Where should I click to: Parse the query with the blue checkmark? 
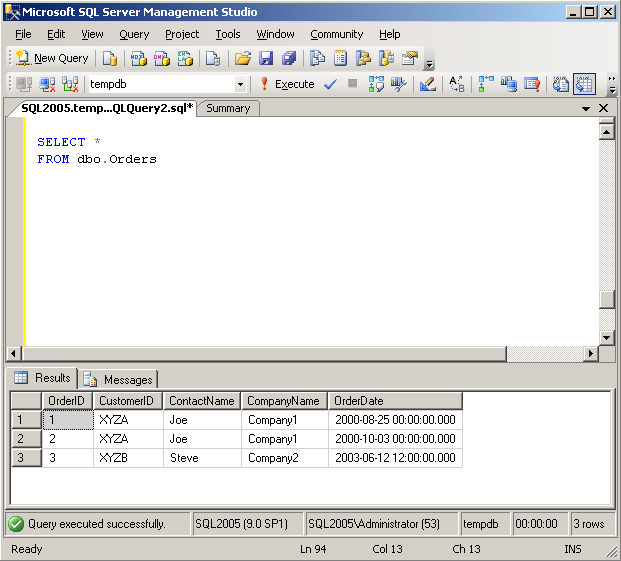click(330, 84)
